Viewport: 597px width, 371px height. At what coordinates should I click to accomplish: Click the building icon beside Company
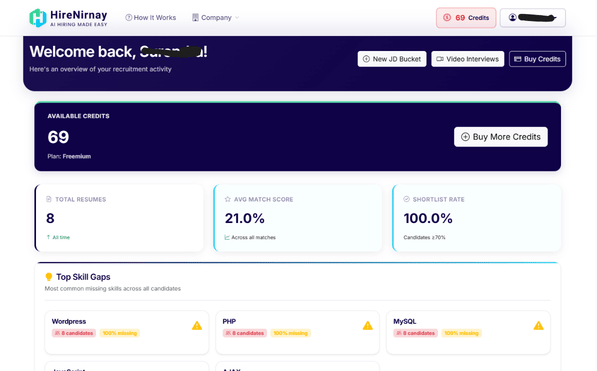tap(195, 18)
